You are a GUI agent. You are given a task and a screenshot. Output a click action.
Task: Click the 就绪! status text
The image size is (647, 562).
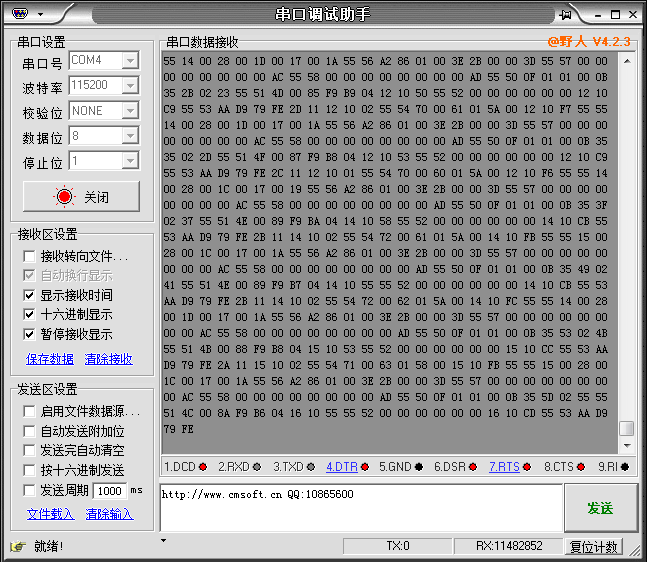pos(49,547)
